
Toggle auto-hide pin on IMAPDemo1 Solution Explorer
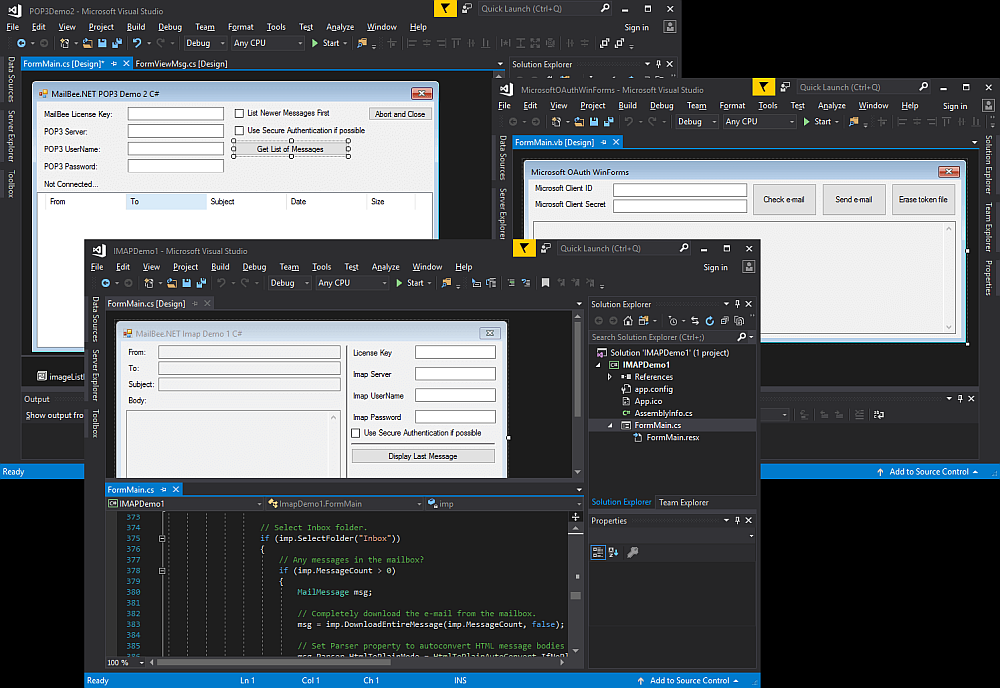click(737, 304)
